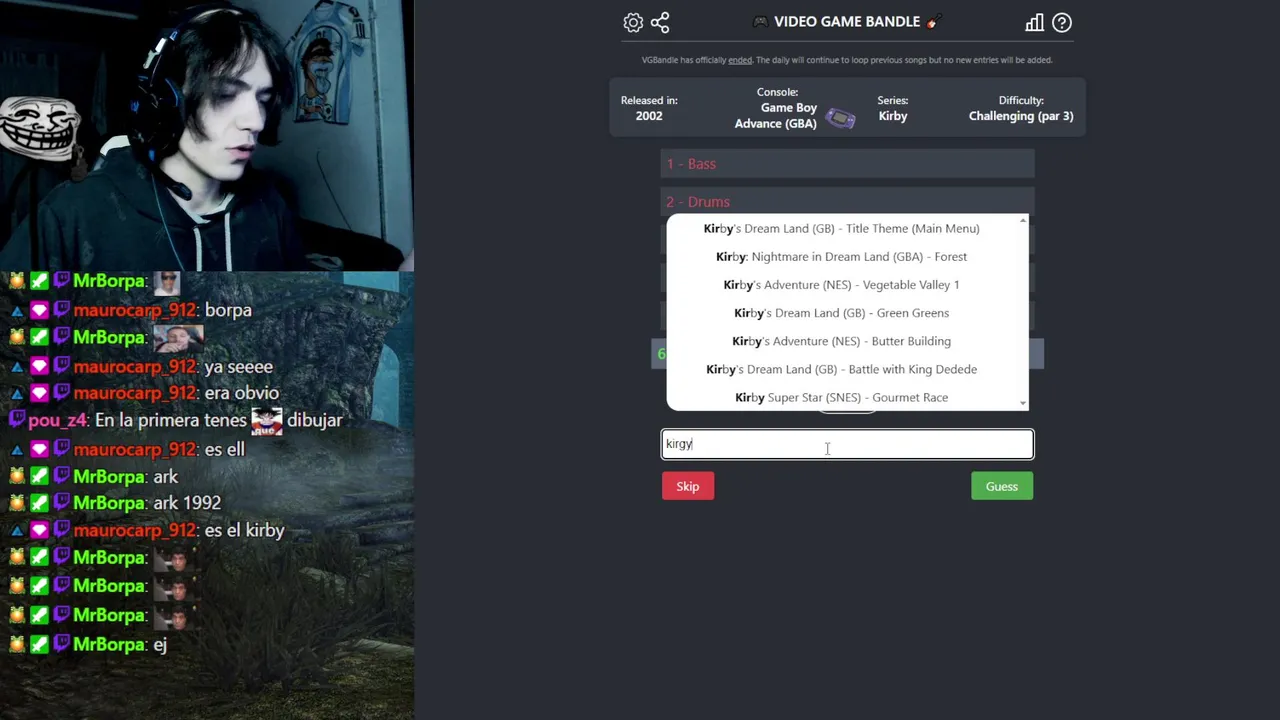This screenshot has height=720, width=1280.
Task: Choose Kirby's Dream Land Green Greens
Action: pyautogui.click(x=842, y=312)
